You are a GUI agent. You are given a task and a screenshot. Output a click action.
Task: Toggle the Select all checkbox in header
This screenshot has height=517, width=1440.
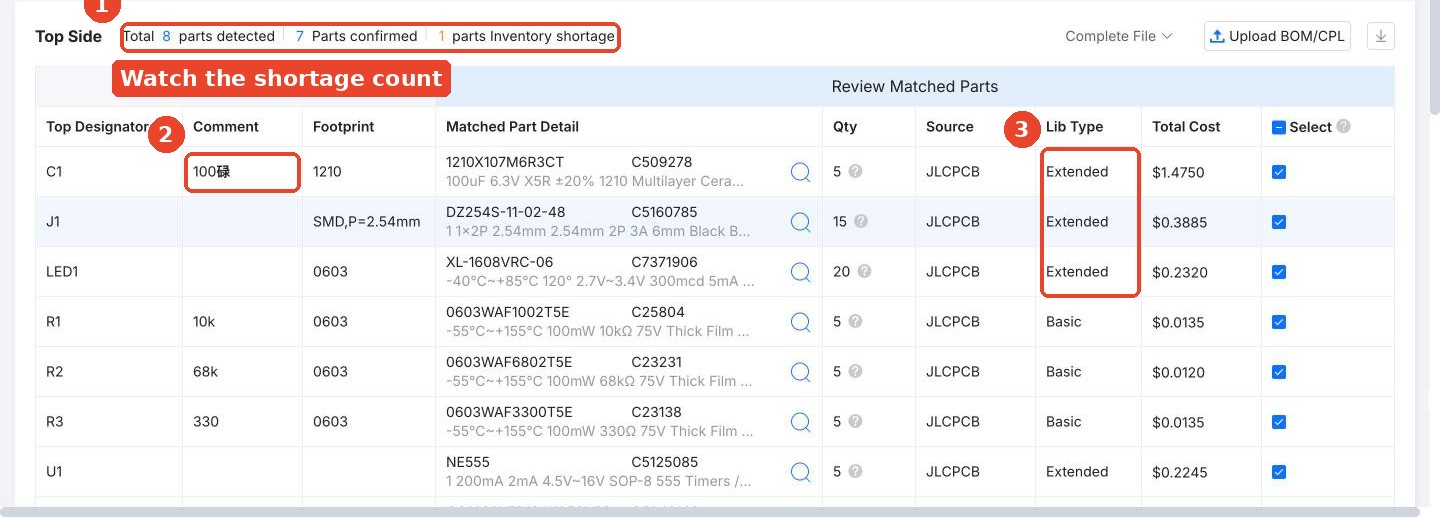[1278, 127]
